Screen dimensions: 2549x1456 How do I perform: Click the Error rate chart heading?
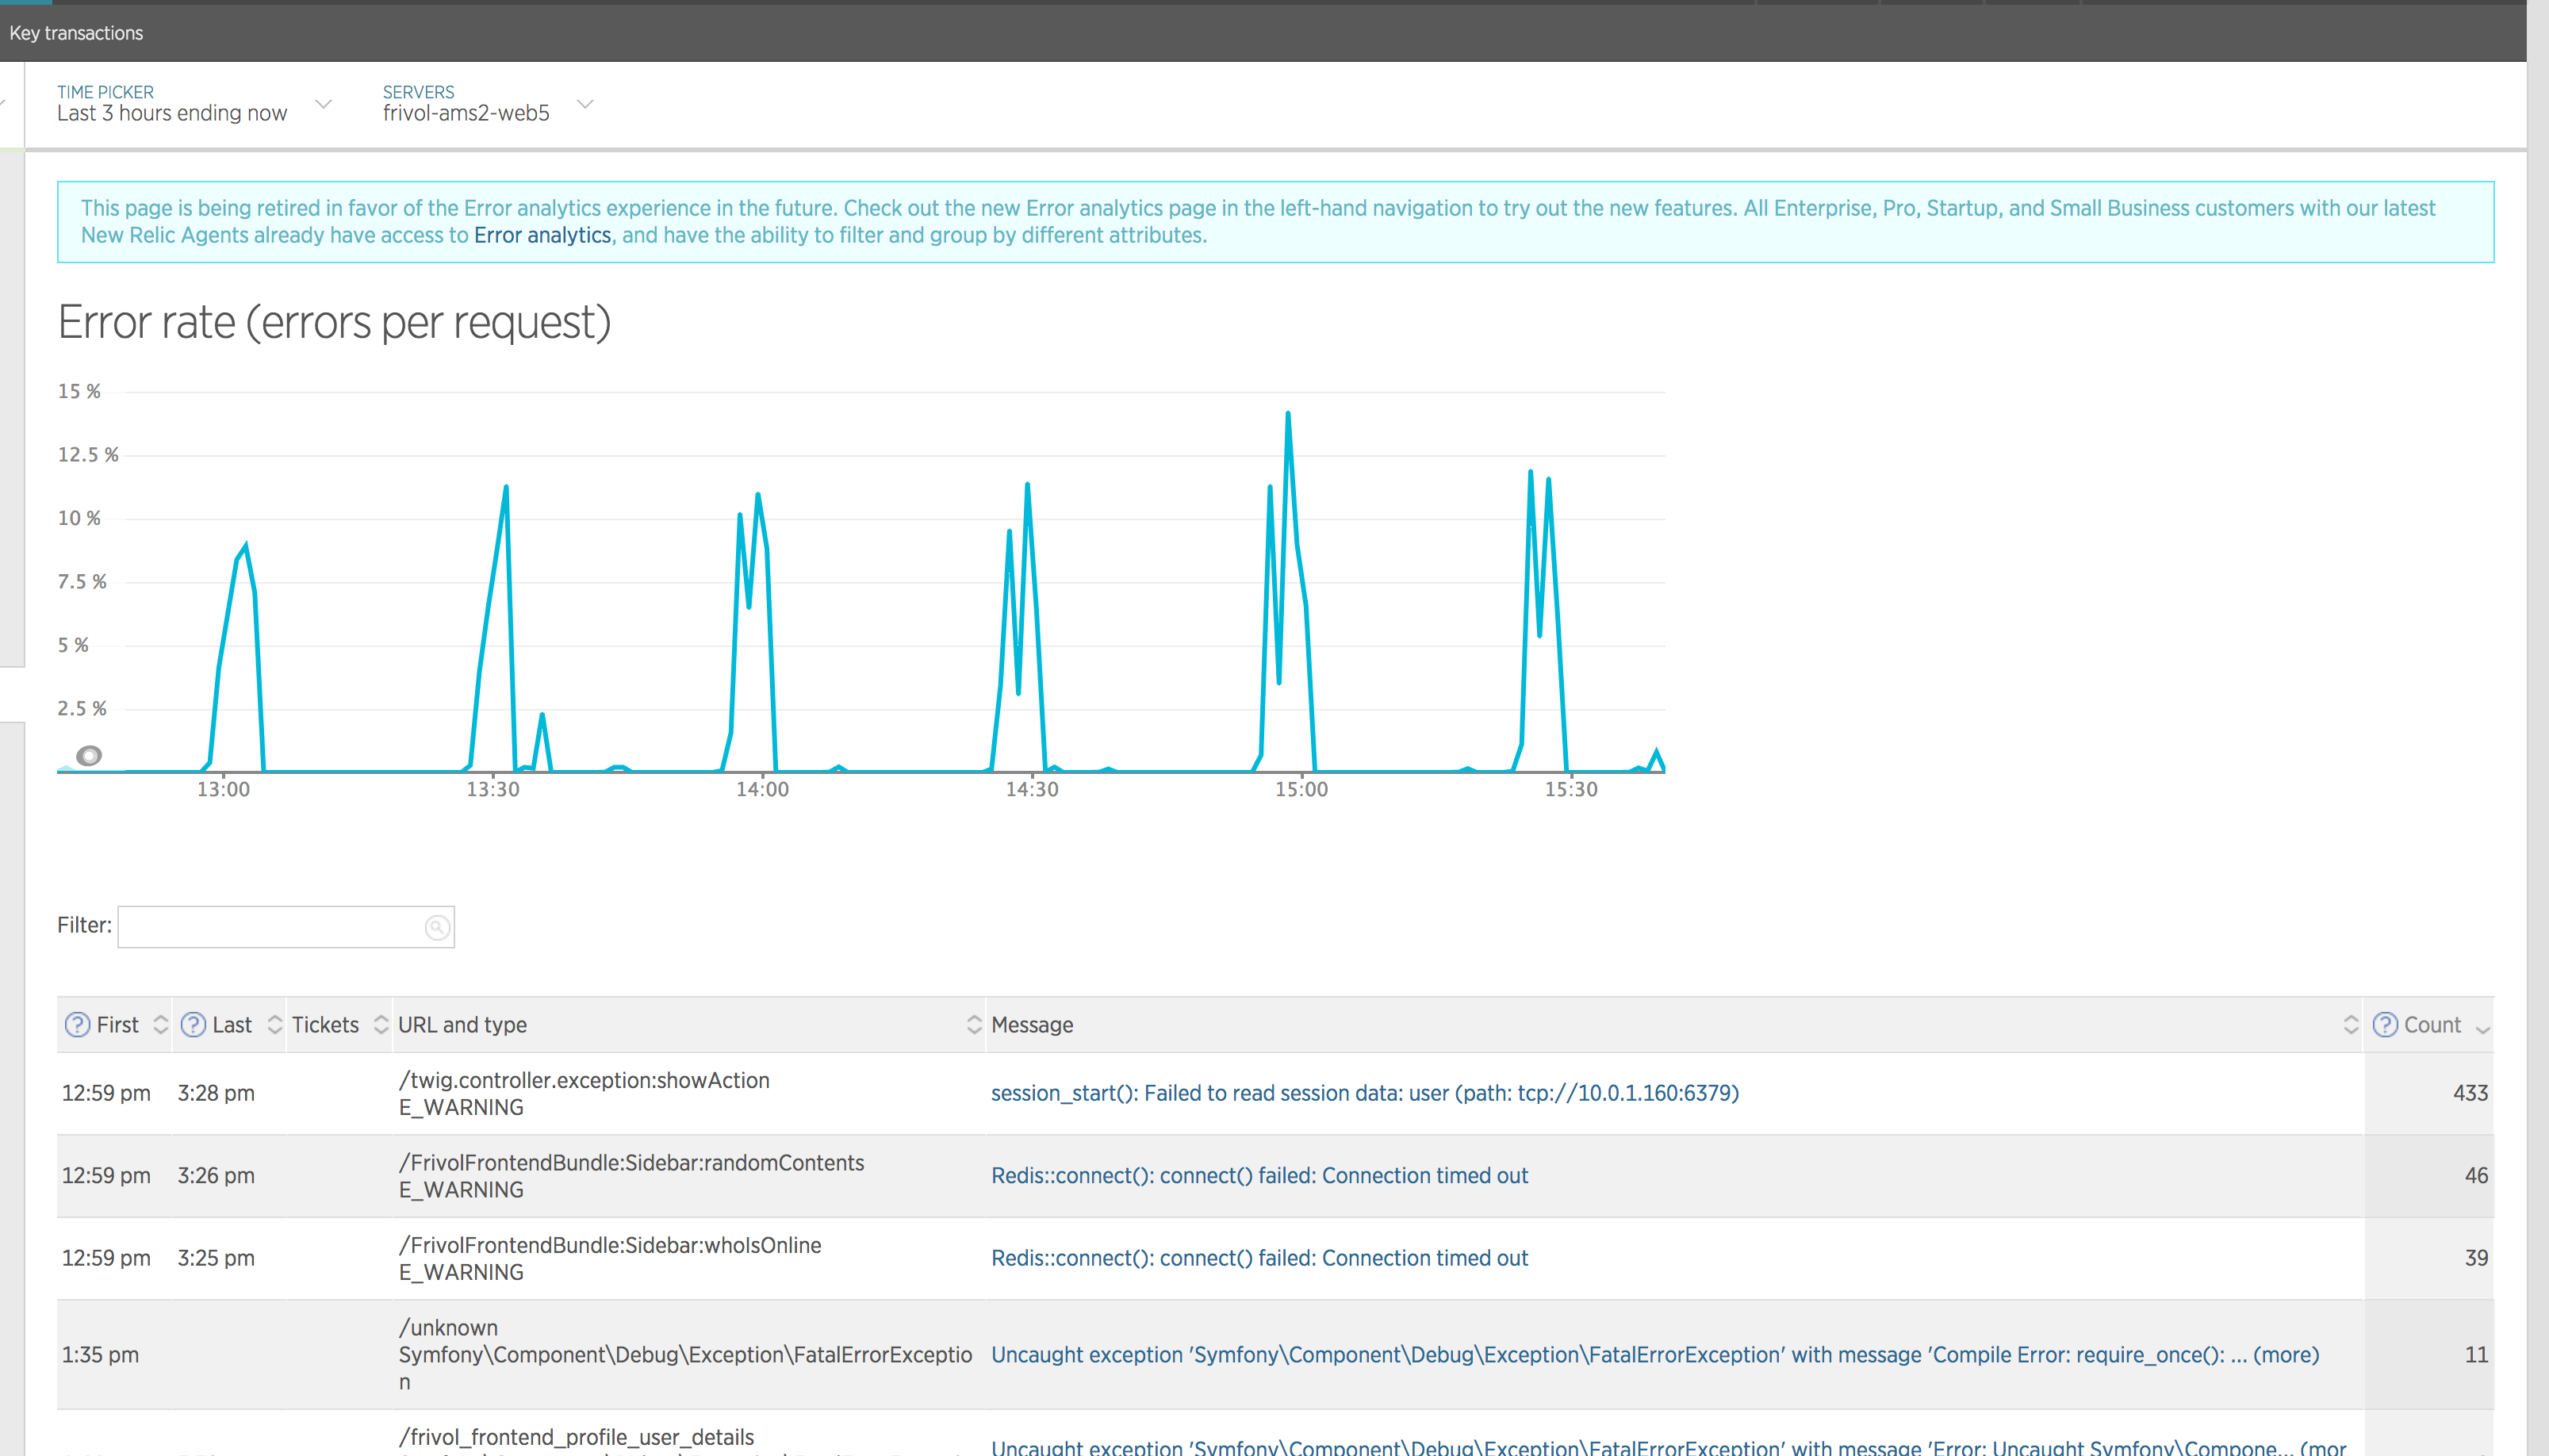[334, 322]
